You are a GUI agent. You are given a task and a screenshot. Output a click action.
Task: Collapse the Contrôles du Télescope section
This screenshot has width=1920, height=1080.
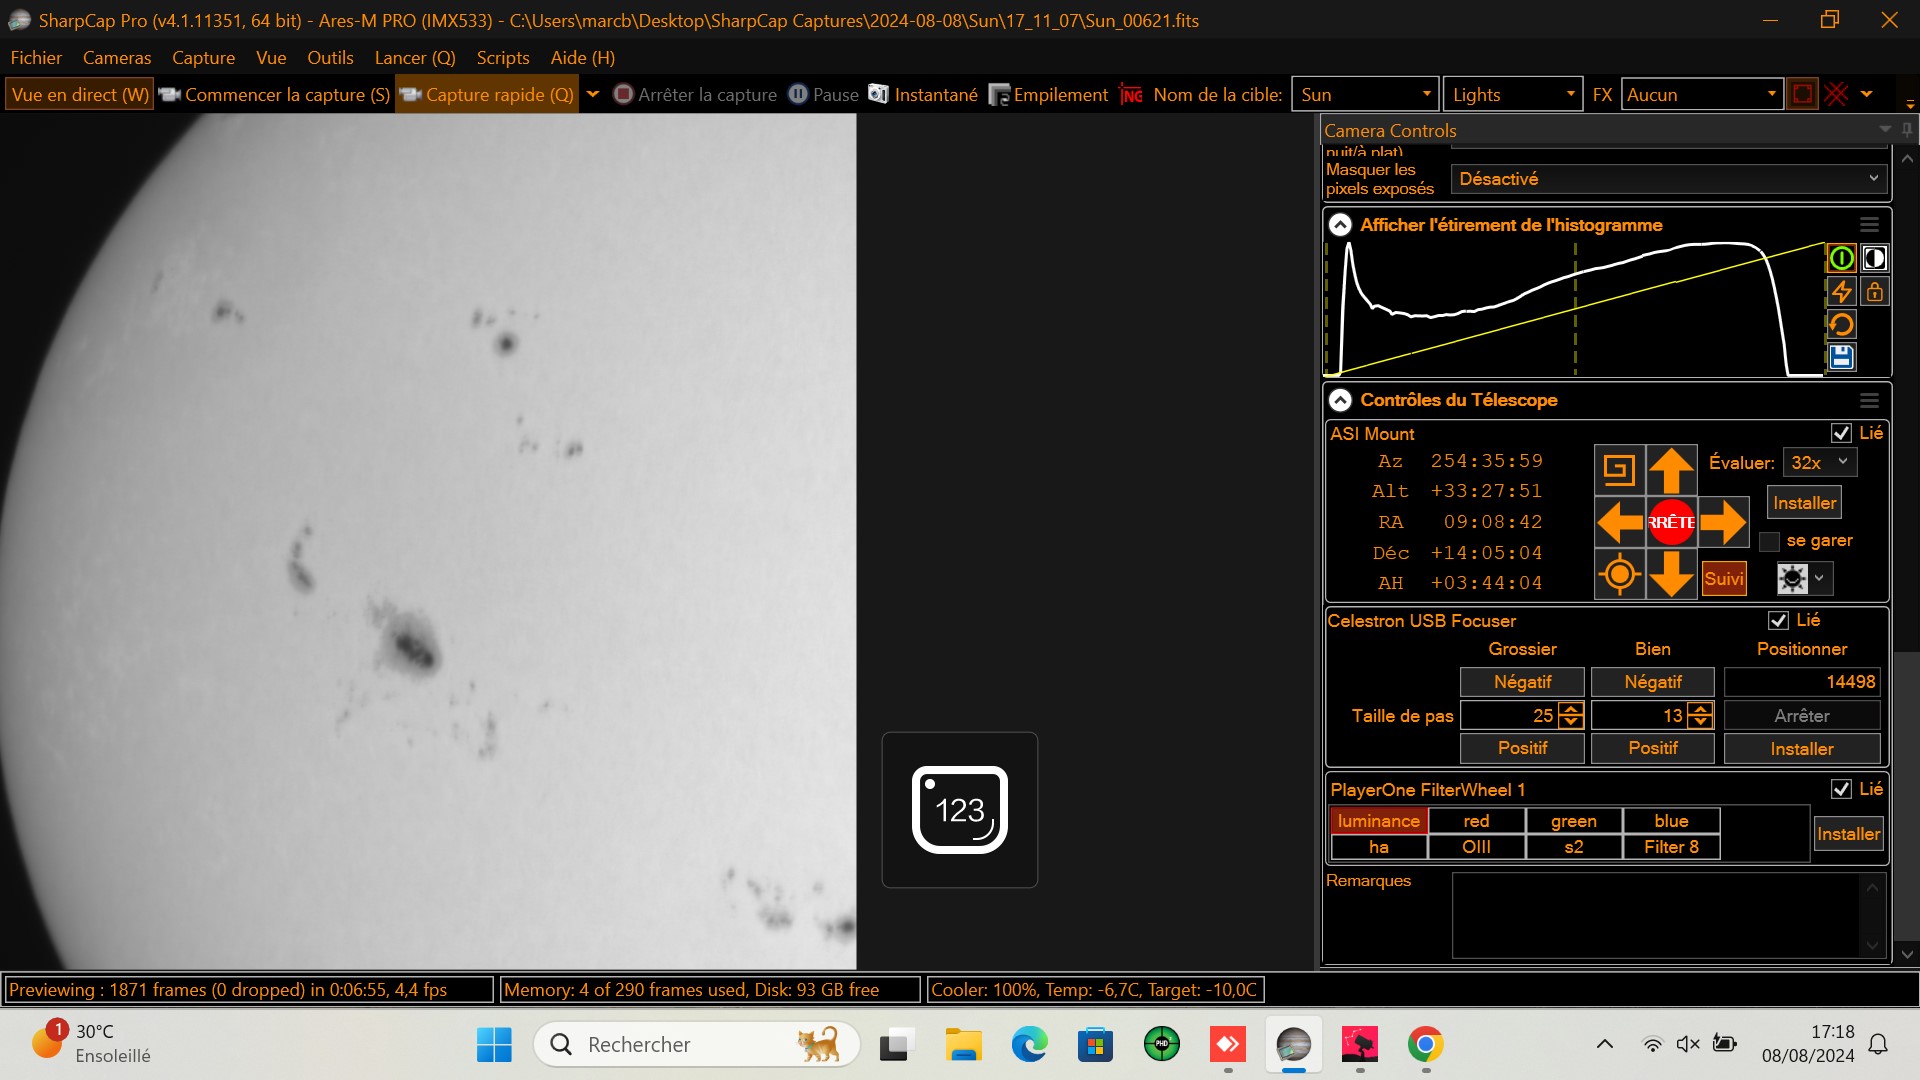click(x=1340, y=400)
